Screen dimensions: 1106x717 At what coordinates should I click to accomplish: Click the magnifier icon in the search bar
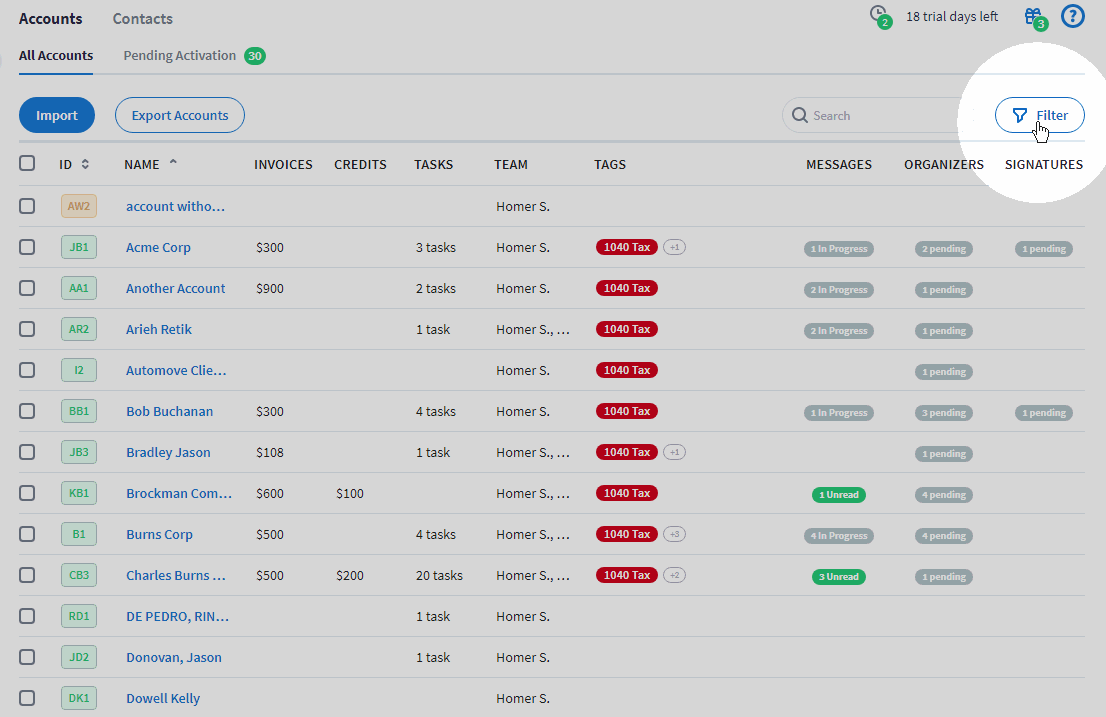point(800,115)
